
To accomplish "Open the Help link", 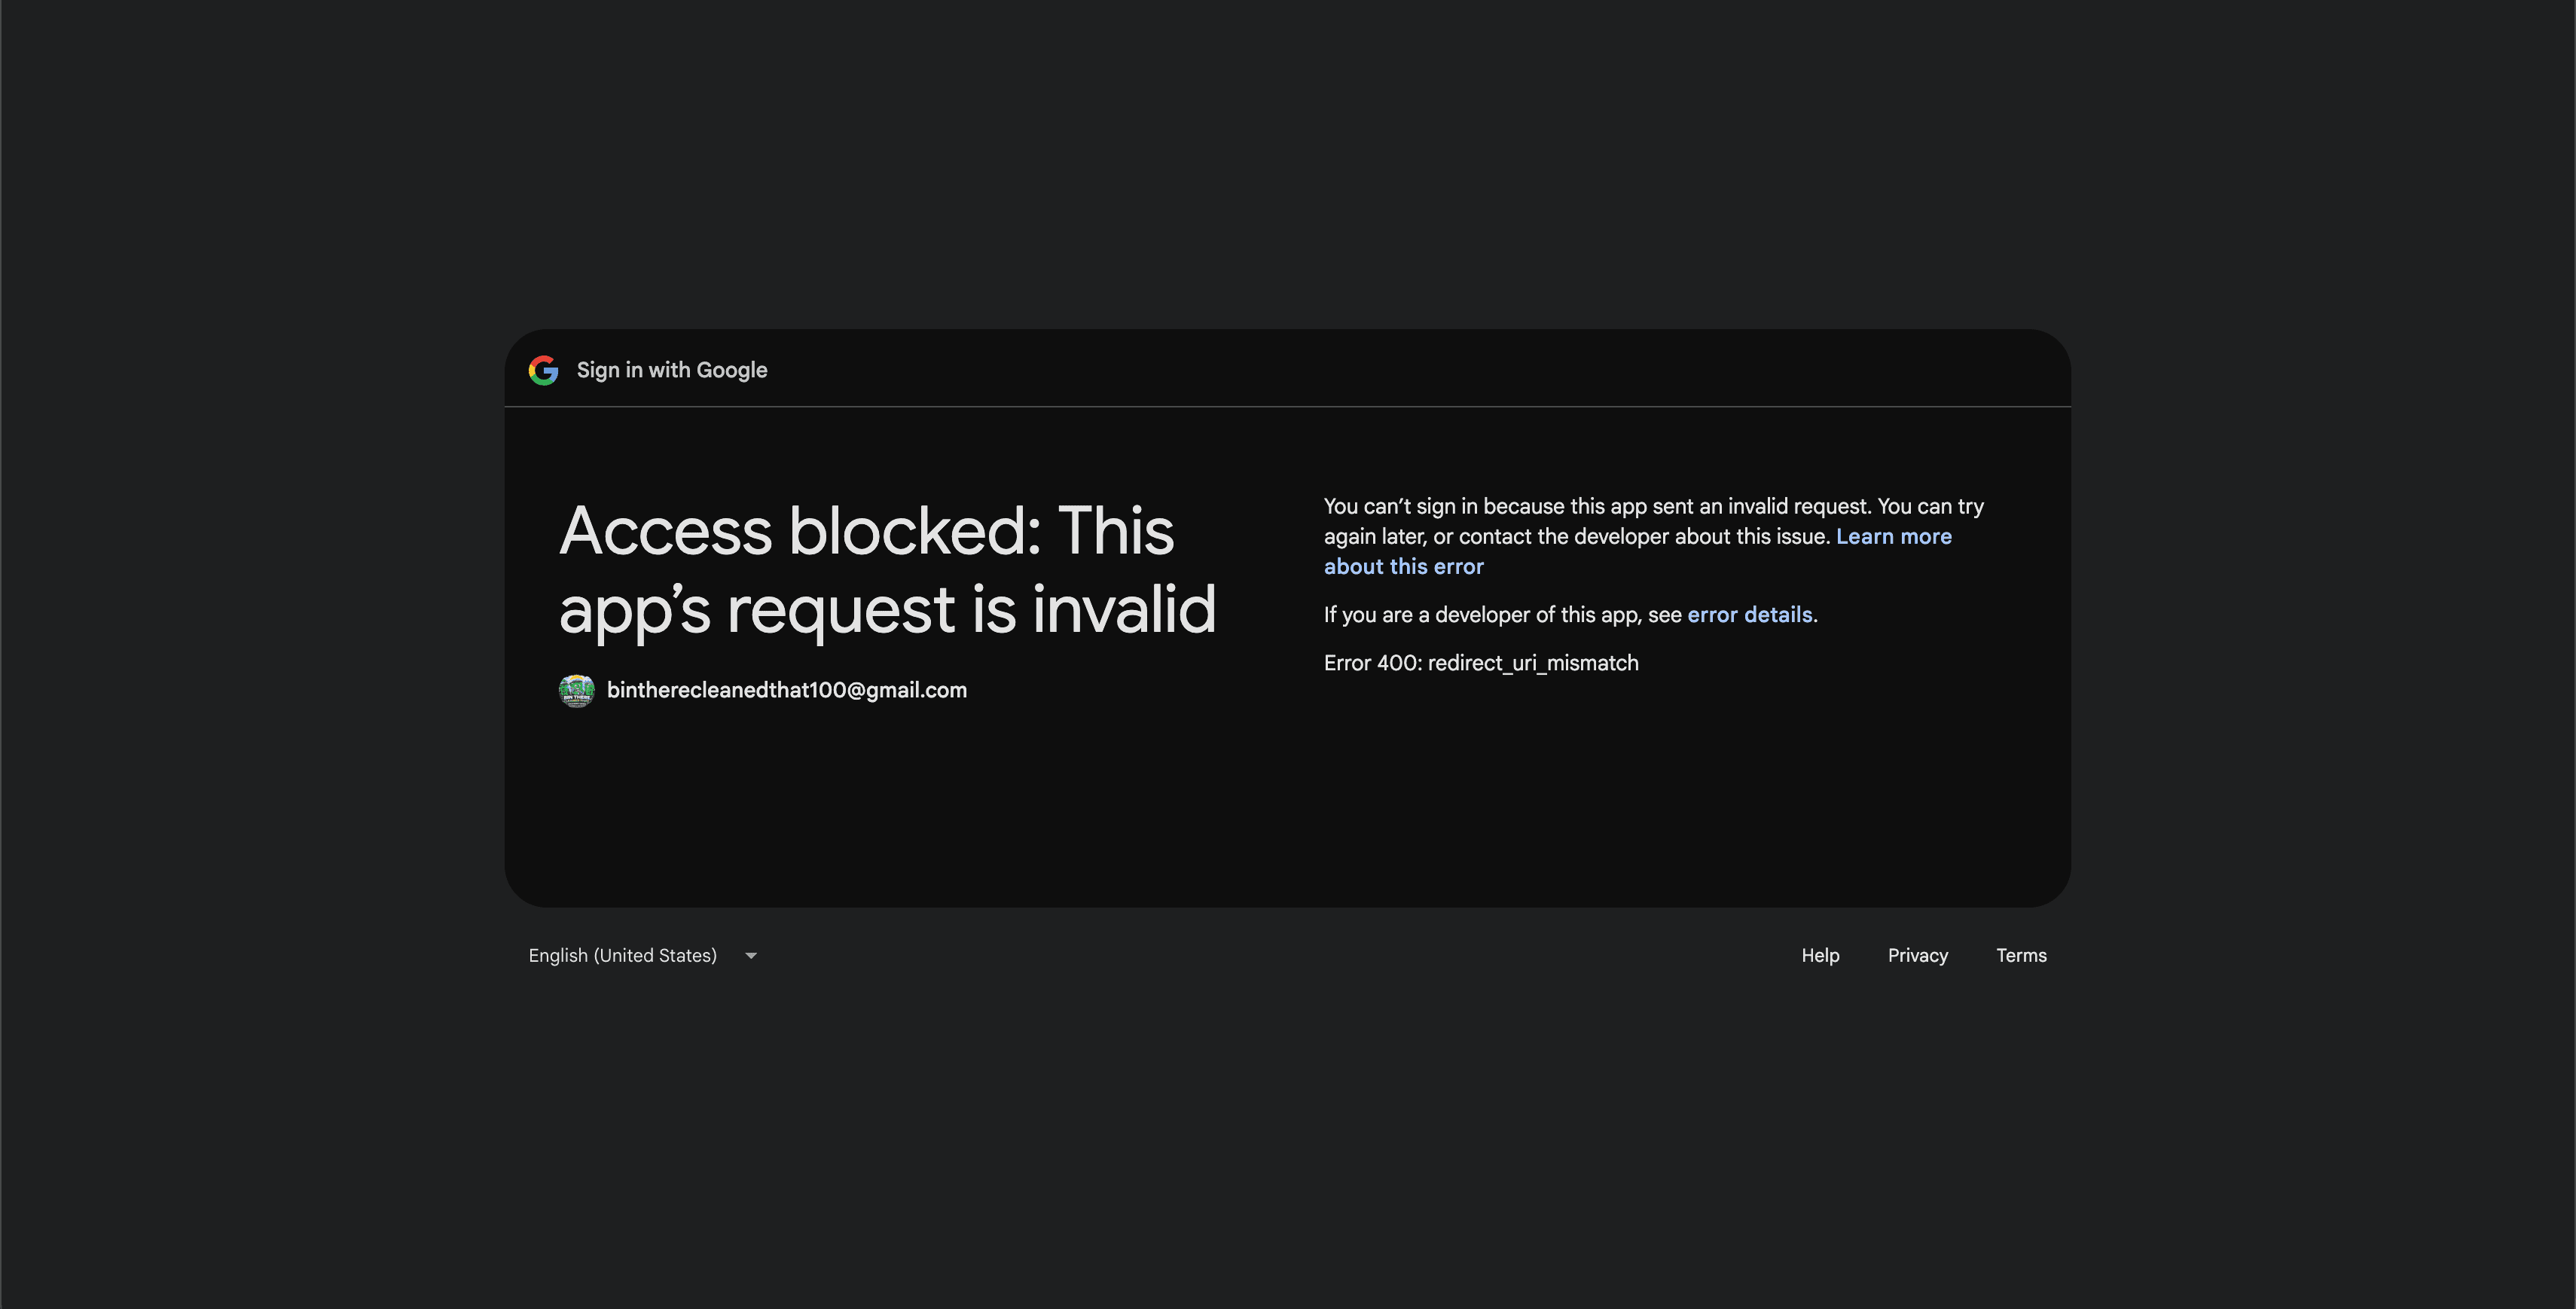I will pyautogui.click(x=1820, y=955).
